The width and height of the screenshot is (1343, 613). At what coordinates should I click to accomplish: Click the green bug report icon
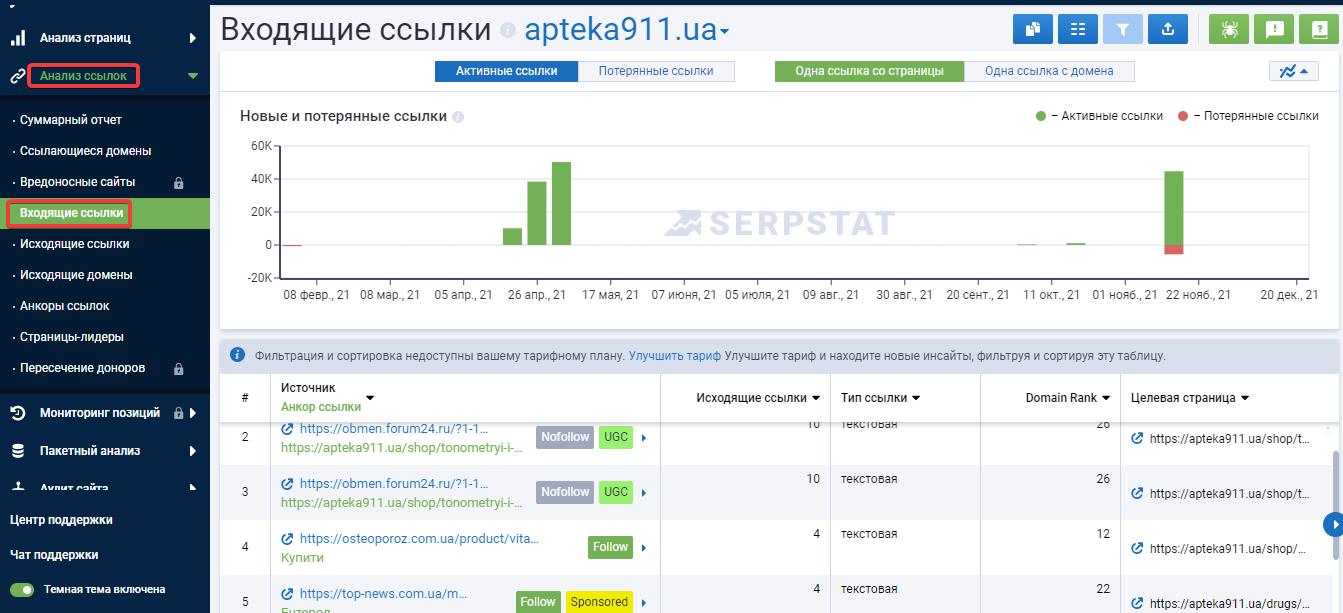[1229, 29]
